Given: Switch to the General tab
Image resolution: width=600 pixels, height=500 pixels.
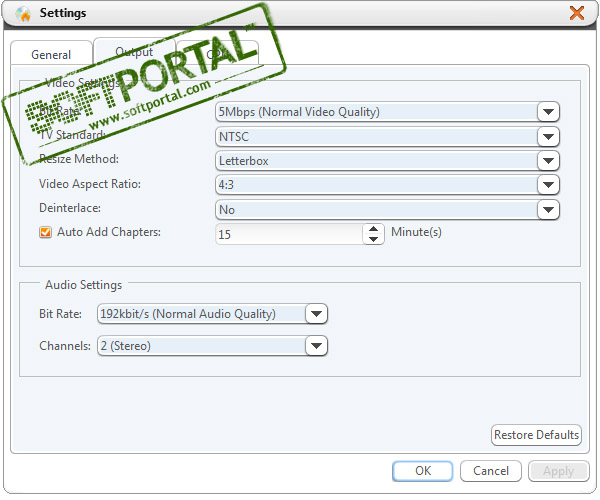Looking at the screenshot, I should click(x=51, y=54).
